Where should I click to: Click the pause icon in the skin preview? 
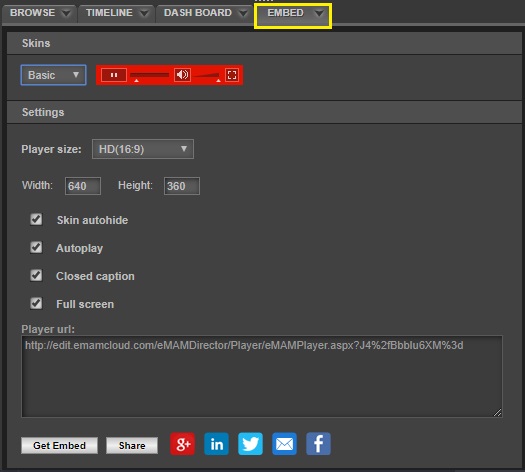(114, 75)
